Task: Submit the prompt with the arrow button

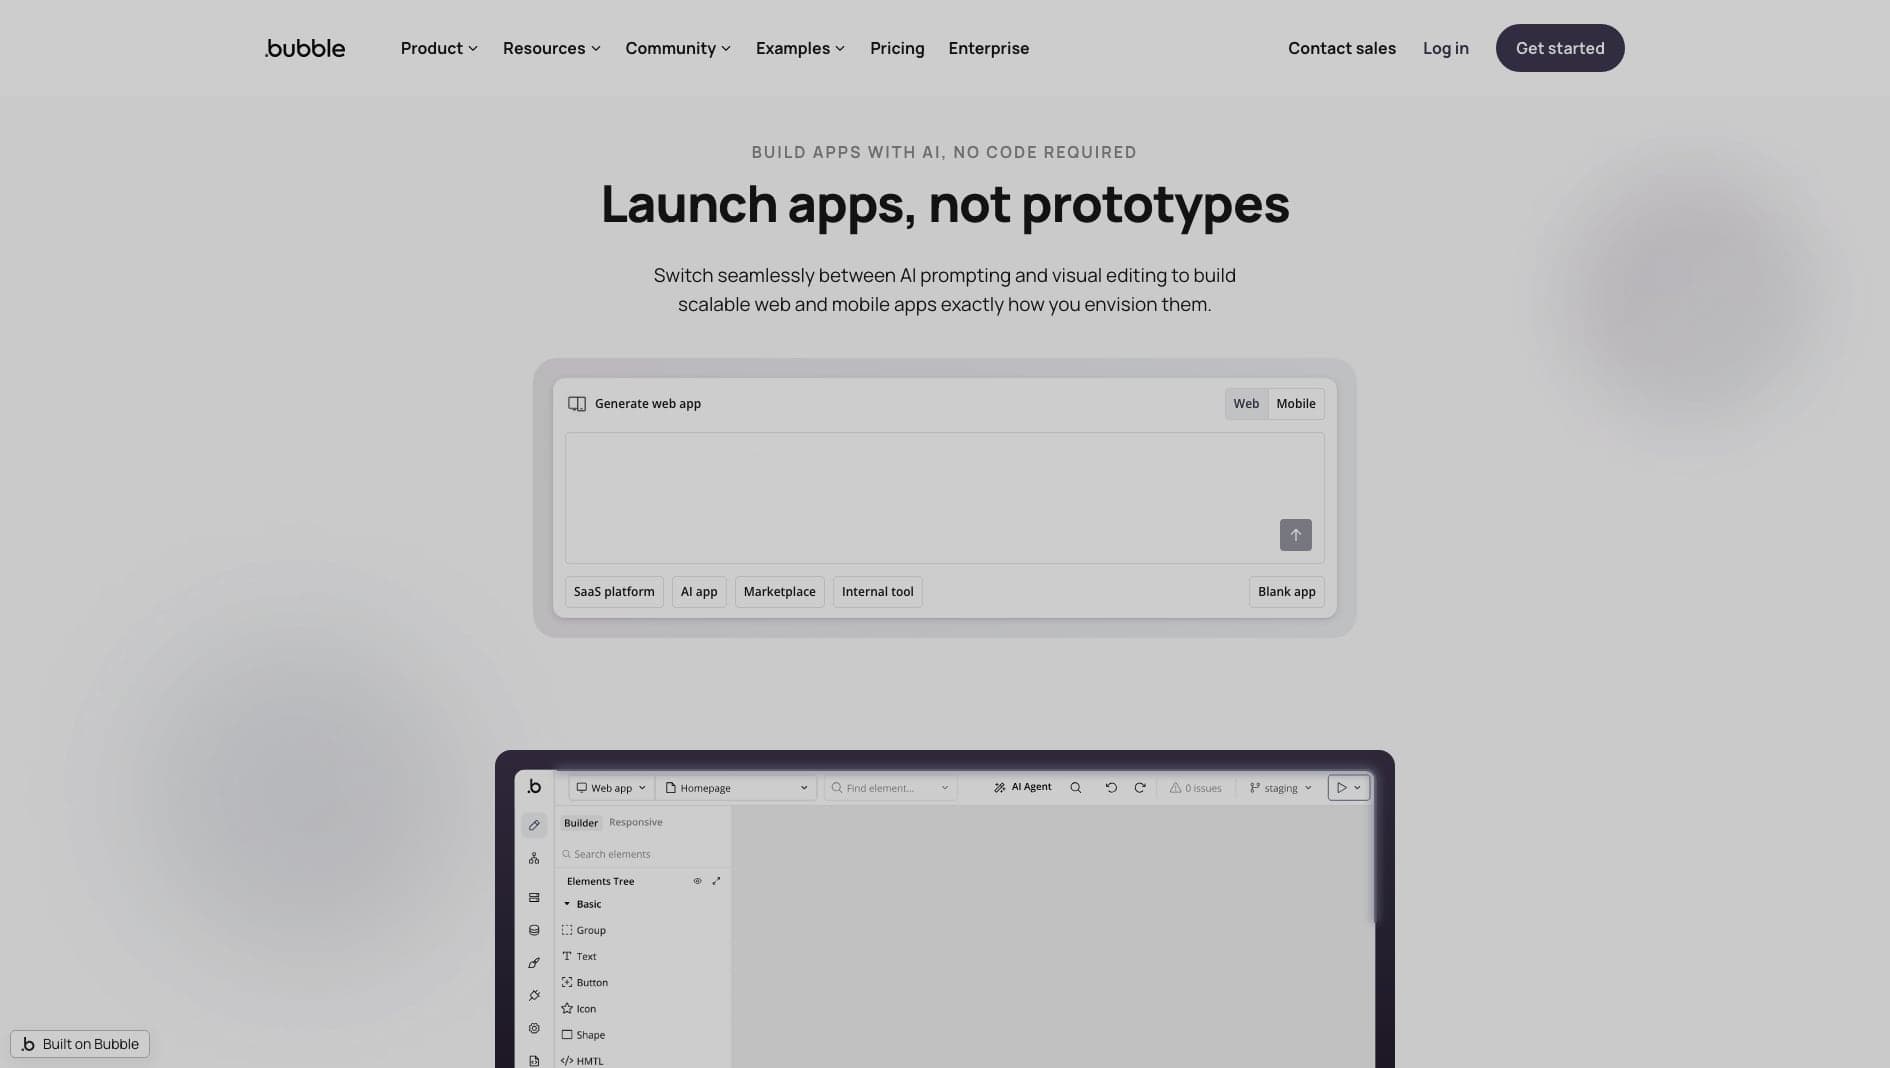Action: coord(1295,535)
